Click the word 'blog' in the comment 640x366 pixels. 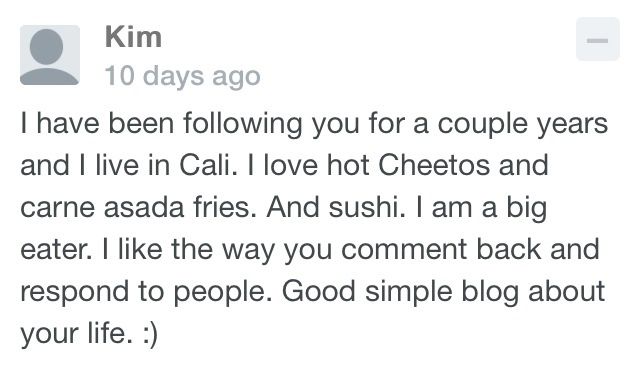(490, 292)
